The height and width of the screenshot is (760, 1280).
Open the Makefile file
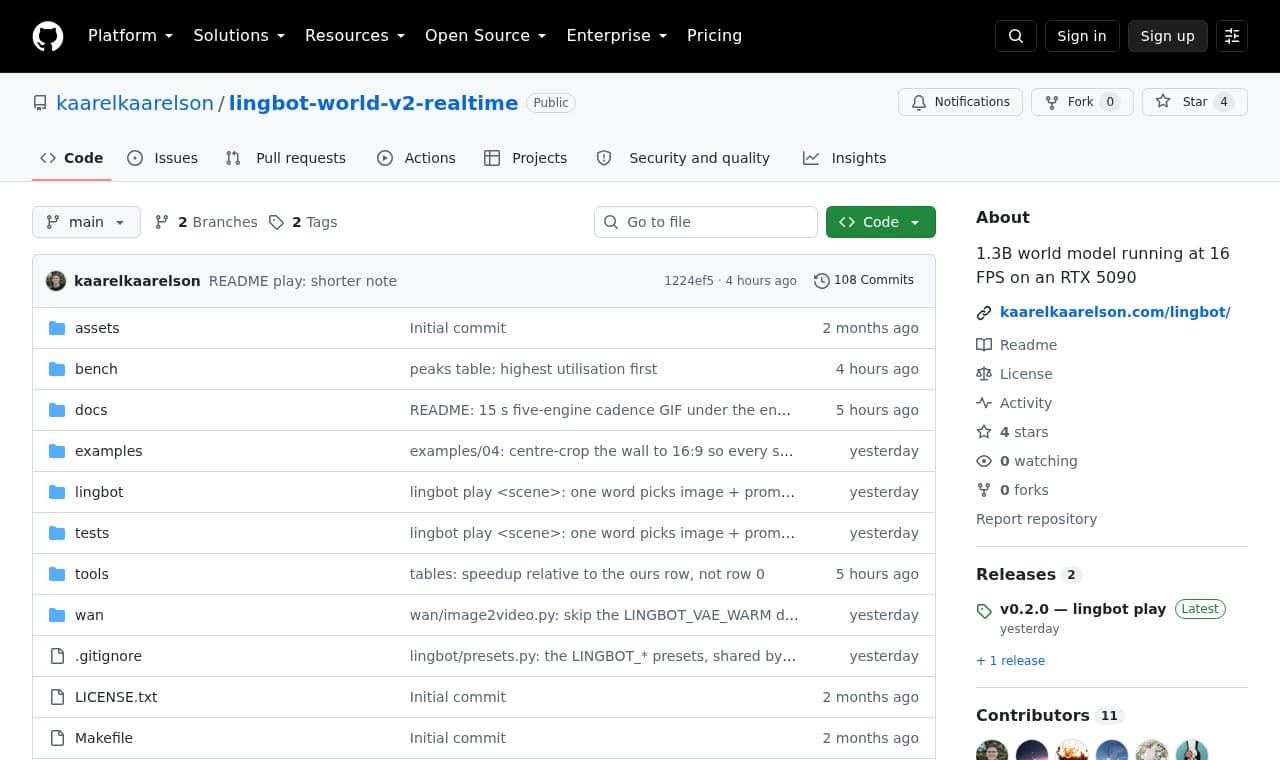tap(104, 738)
